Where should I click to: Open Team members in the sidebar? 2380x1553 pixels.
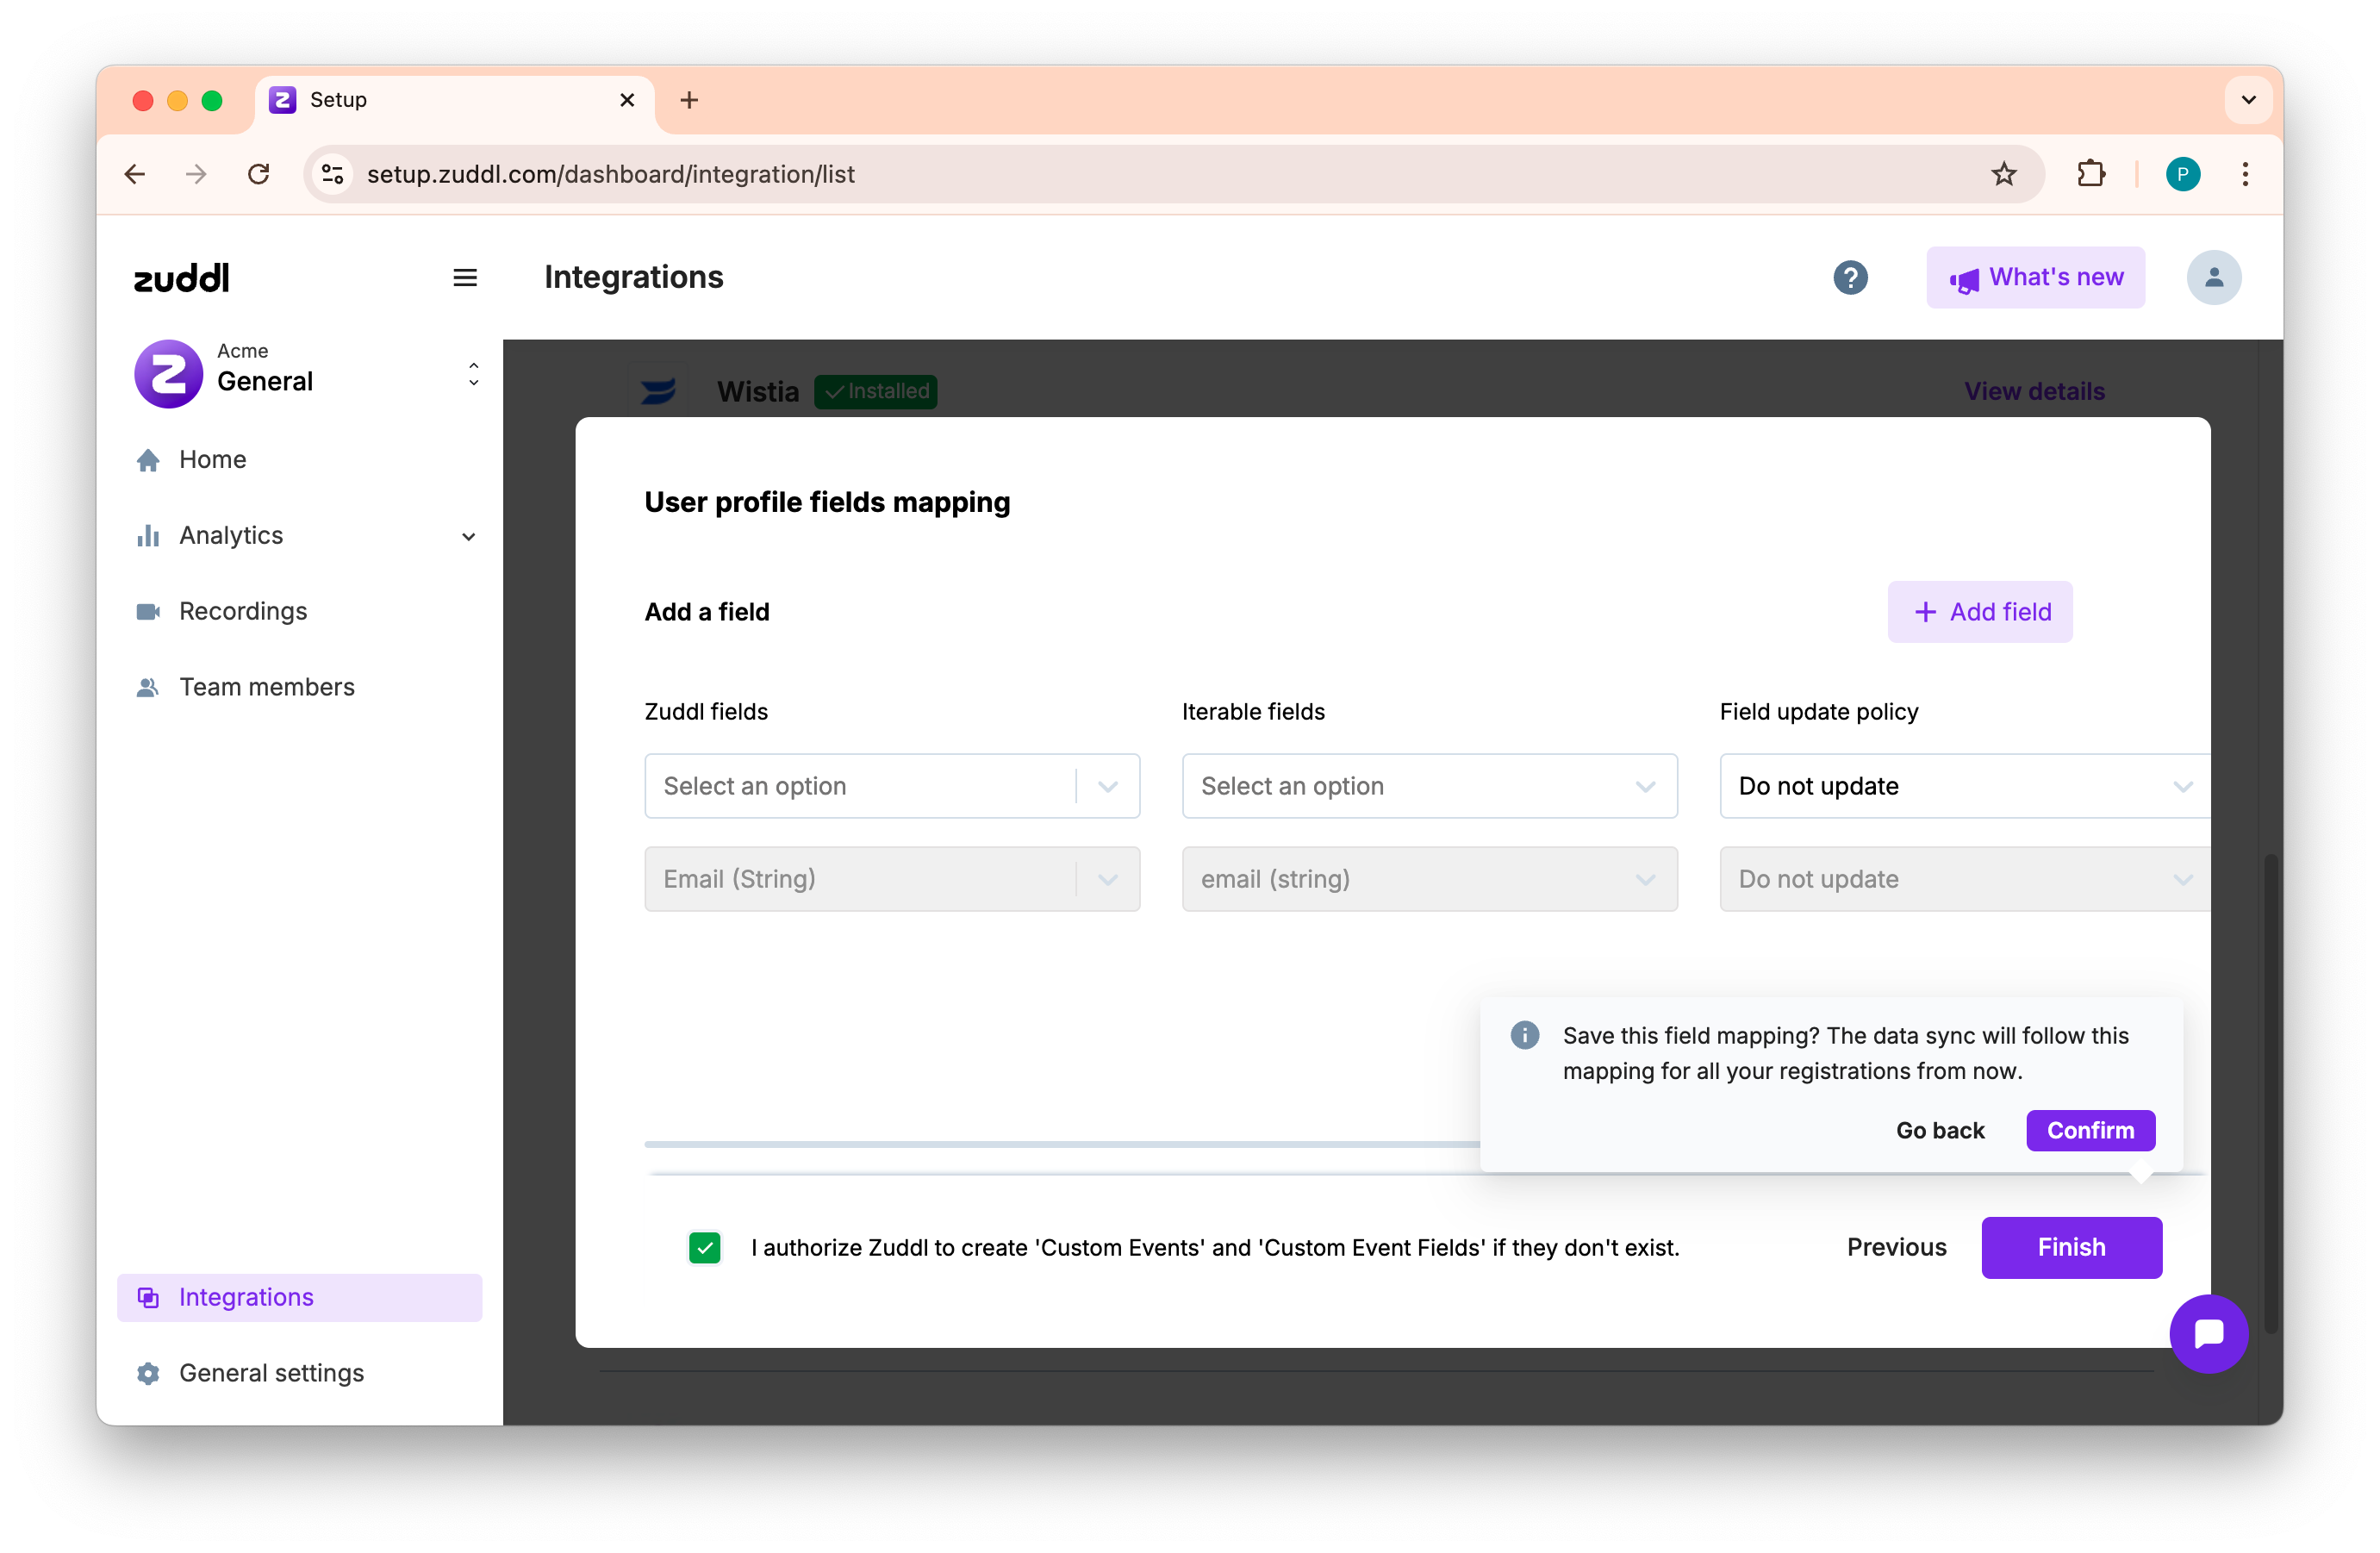tap(266, 687)
